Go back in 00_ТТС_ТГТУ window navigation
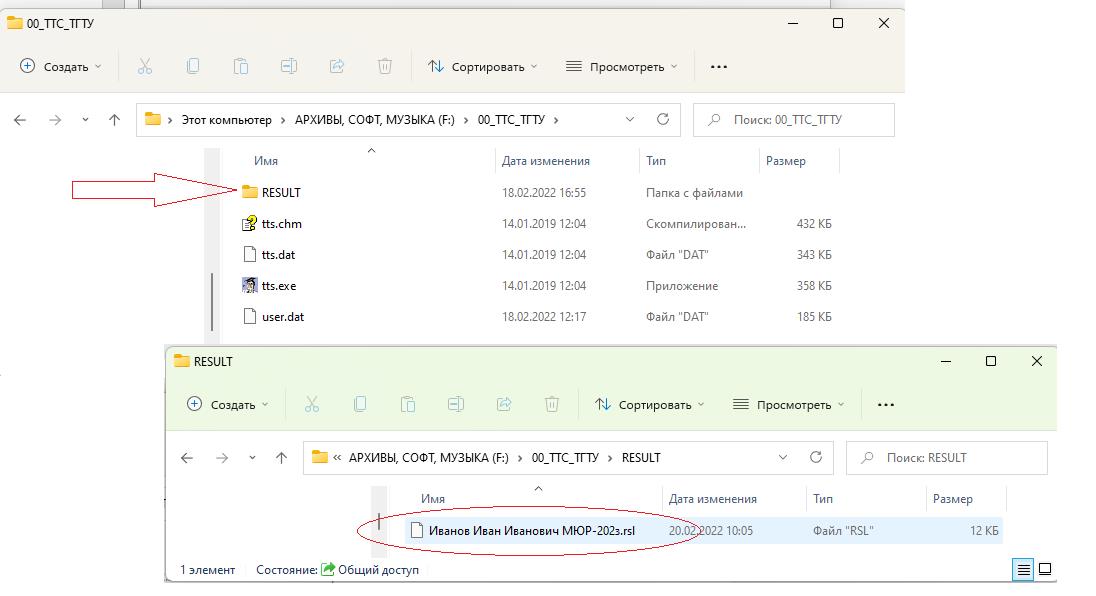Screen dimensions: 1096x596 pos(20,120)
